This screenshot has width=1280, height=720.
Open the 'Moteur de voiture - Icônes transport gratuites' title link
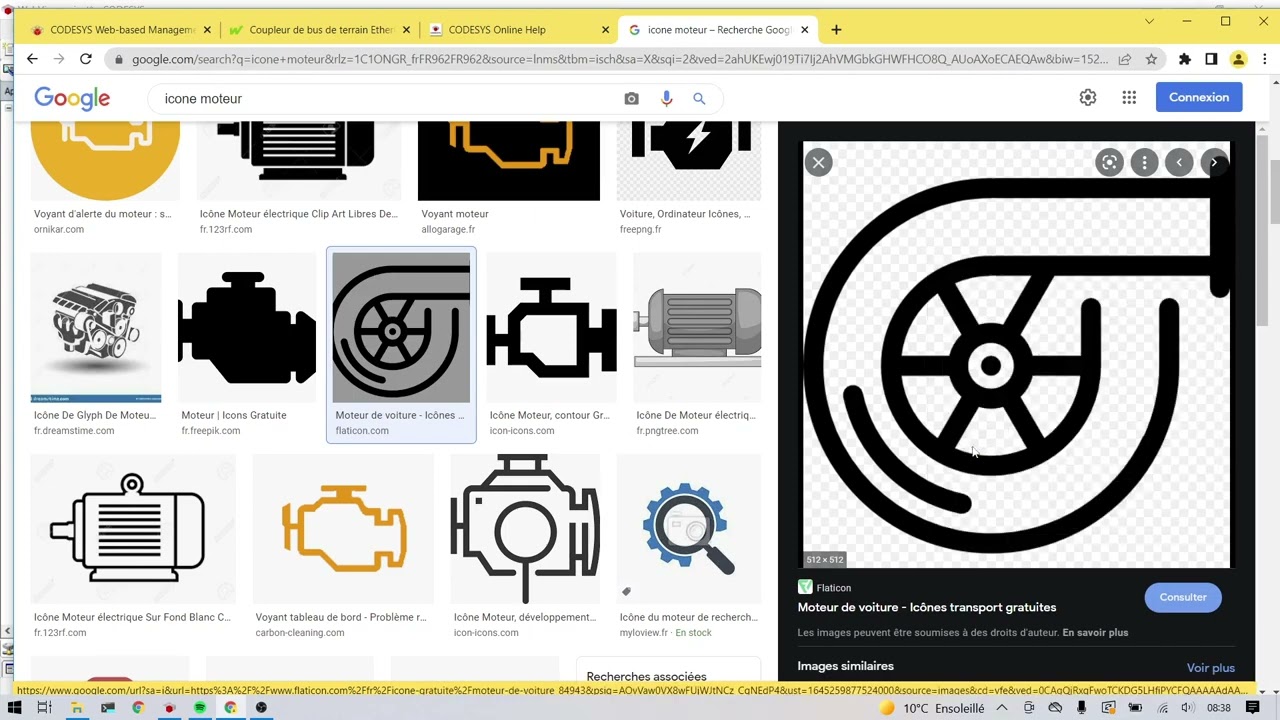[927, 607]
